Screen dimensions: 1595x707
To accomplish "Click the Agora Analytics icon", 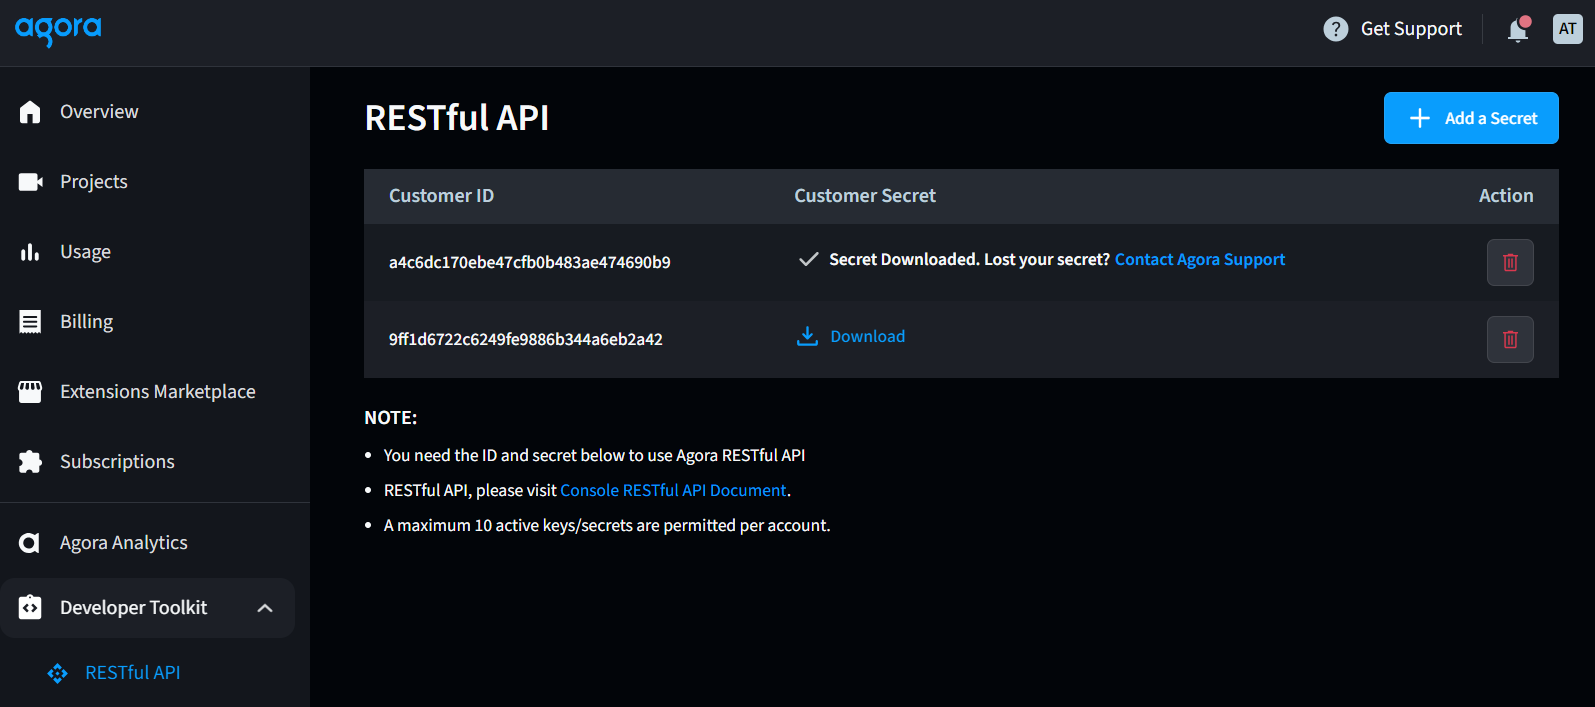I will [30, 543].
